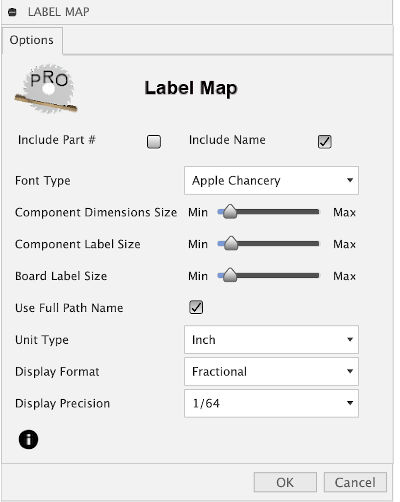Image resolution: width=400 pixels, height=502 pixels.
Task: Click the Component Dimensions Size slider handle
Action: click(230, 212)
